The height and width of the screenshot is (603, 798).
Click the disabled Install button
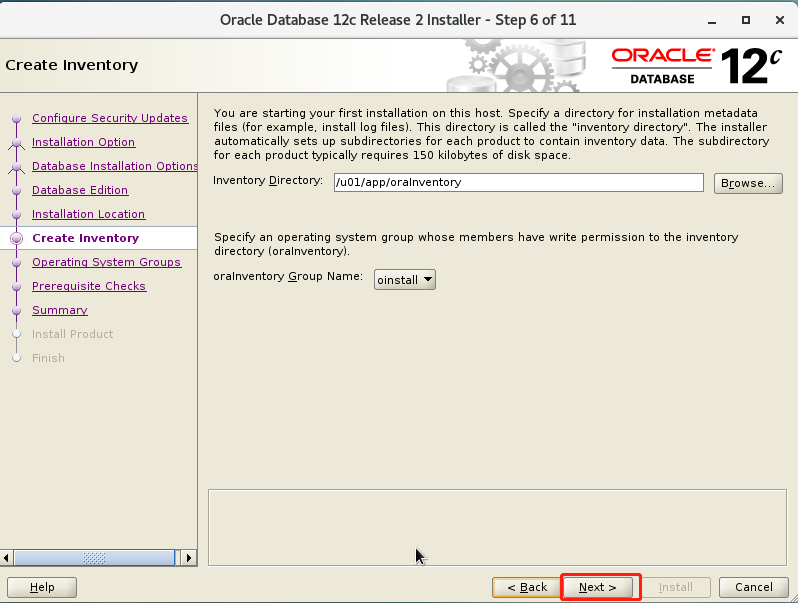[676, 587]
